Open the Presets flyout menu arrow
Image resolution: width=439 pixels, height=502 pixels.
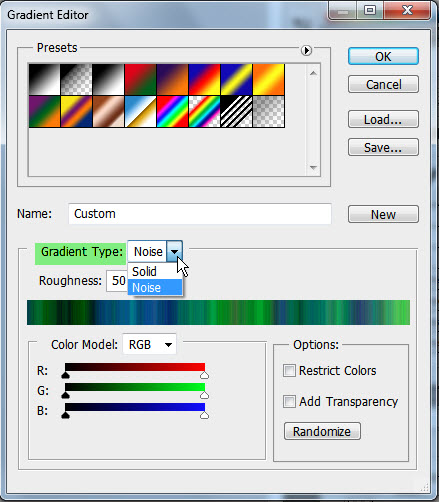pos(306,50)
